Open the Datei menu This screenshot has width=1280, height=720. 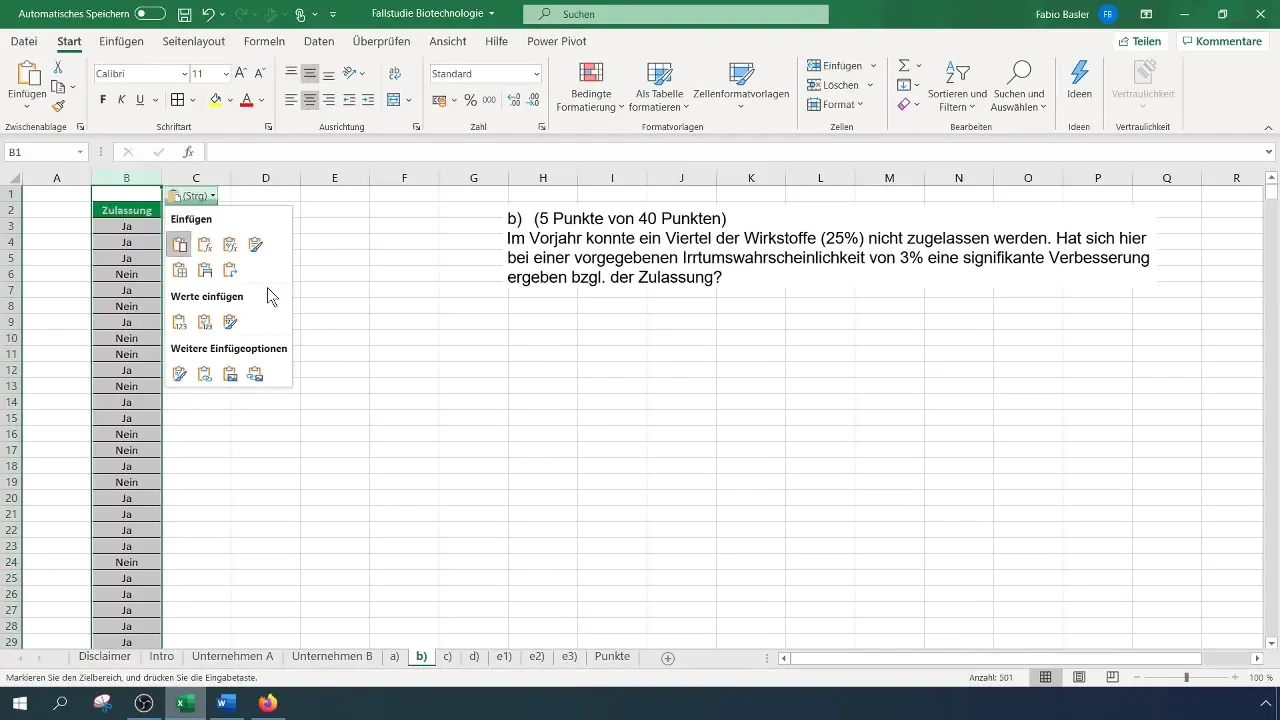pyautogui.click(x=24, y=41)
